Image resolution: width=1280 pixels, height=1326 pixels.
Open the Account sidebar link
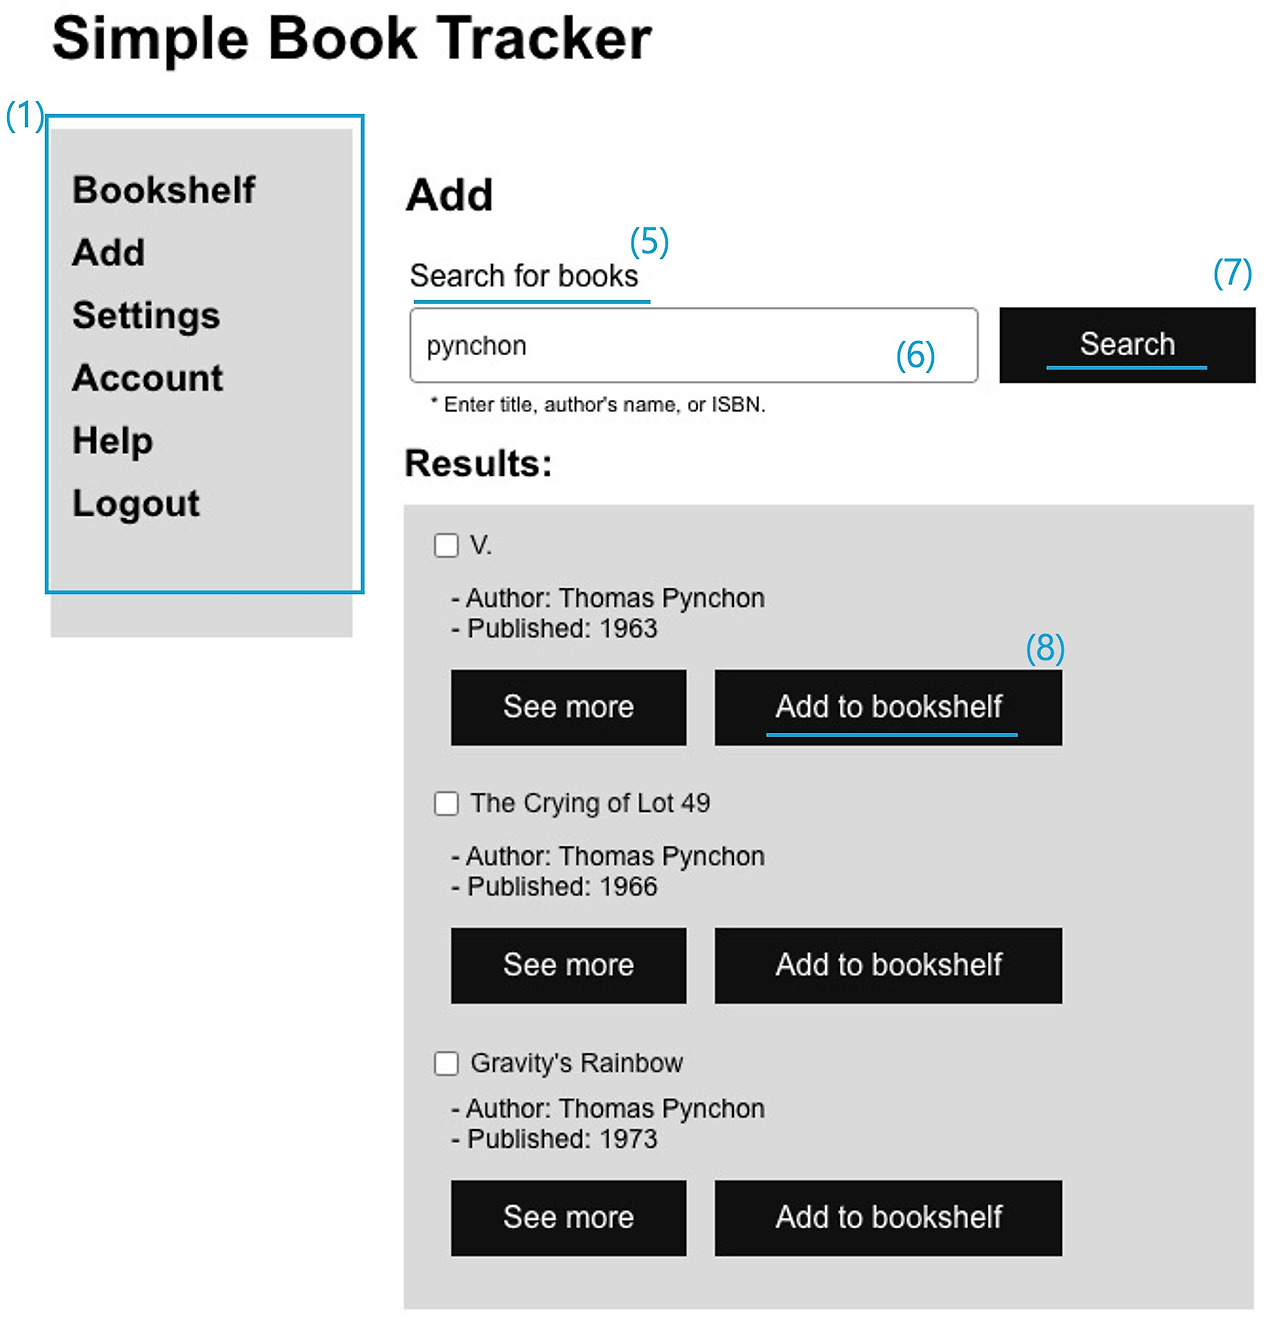pyautogui.click(x=148, y=378)
